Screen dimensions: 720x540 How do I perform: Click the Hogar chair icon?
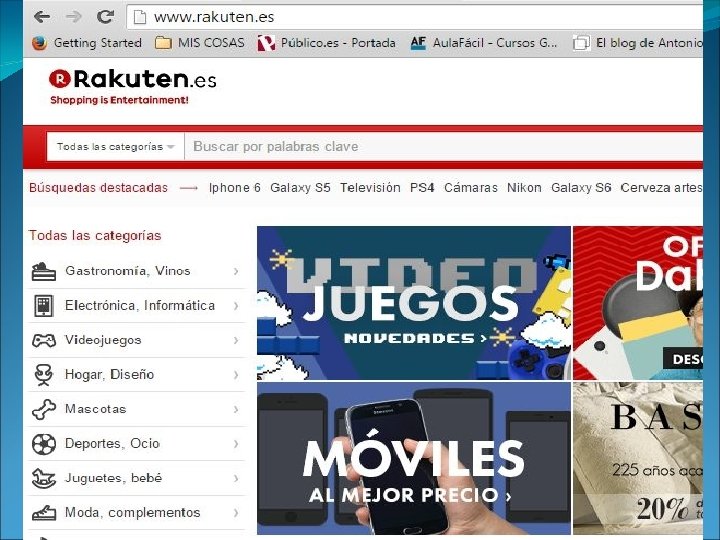click(44, 375)
